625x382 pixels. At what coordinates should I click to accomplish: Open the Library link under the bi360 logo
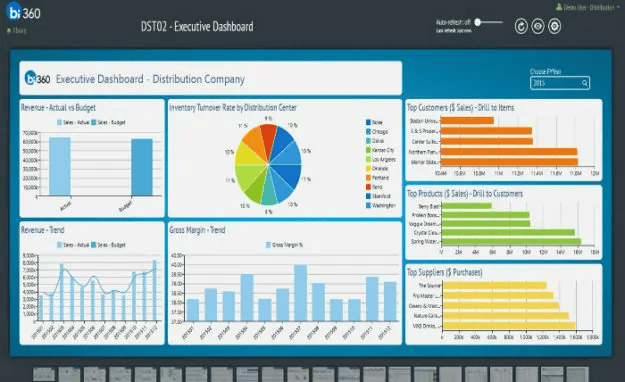(17, 30)
